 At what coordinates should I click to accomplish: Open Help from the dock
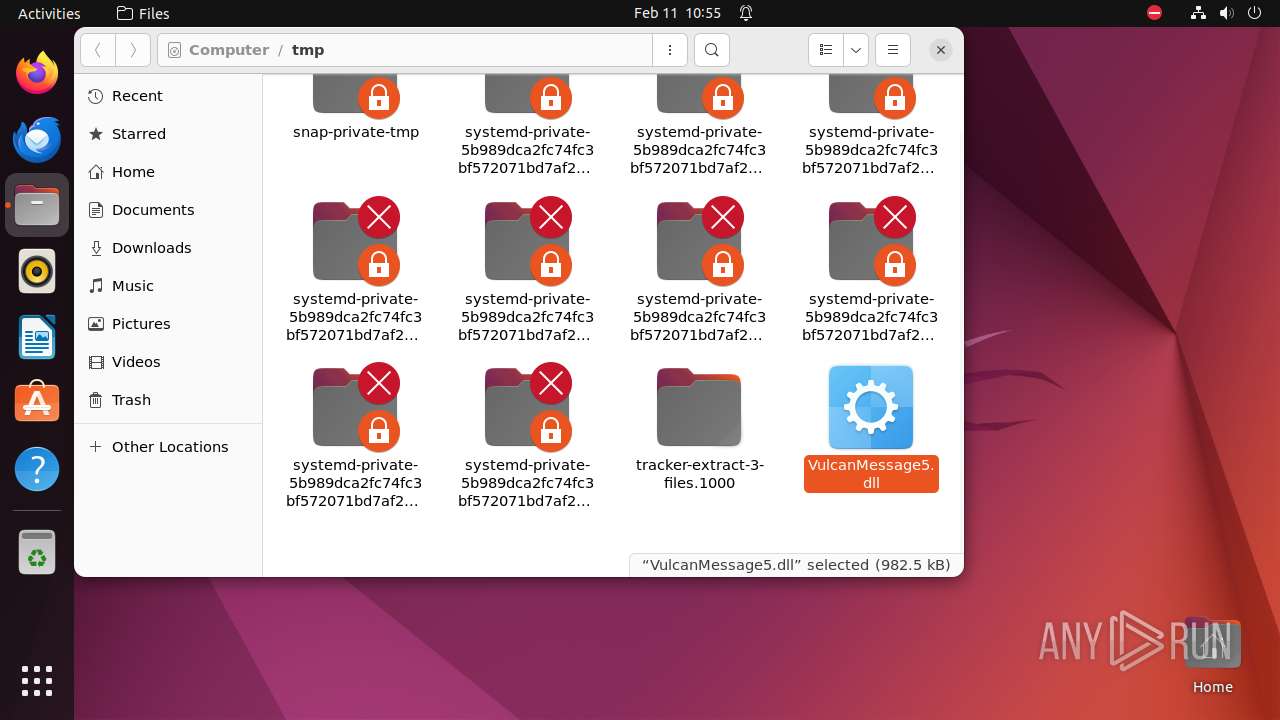tap(37, 469)
